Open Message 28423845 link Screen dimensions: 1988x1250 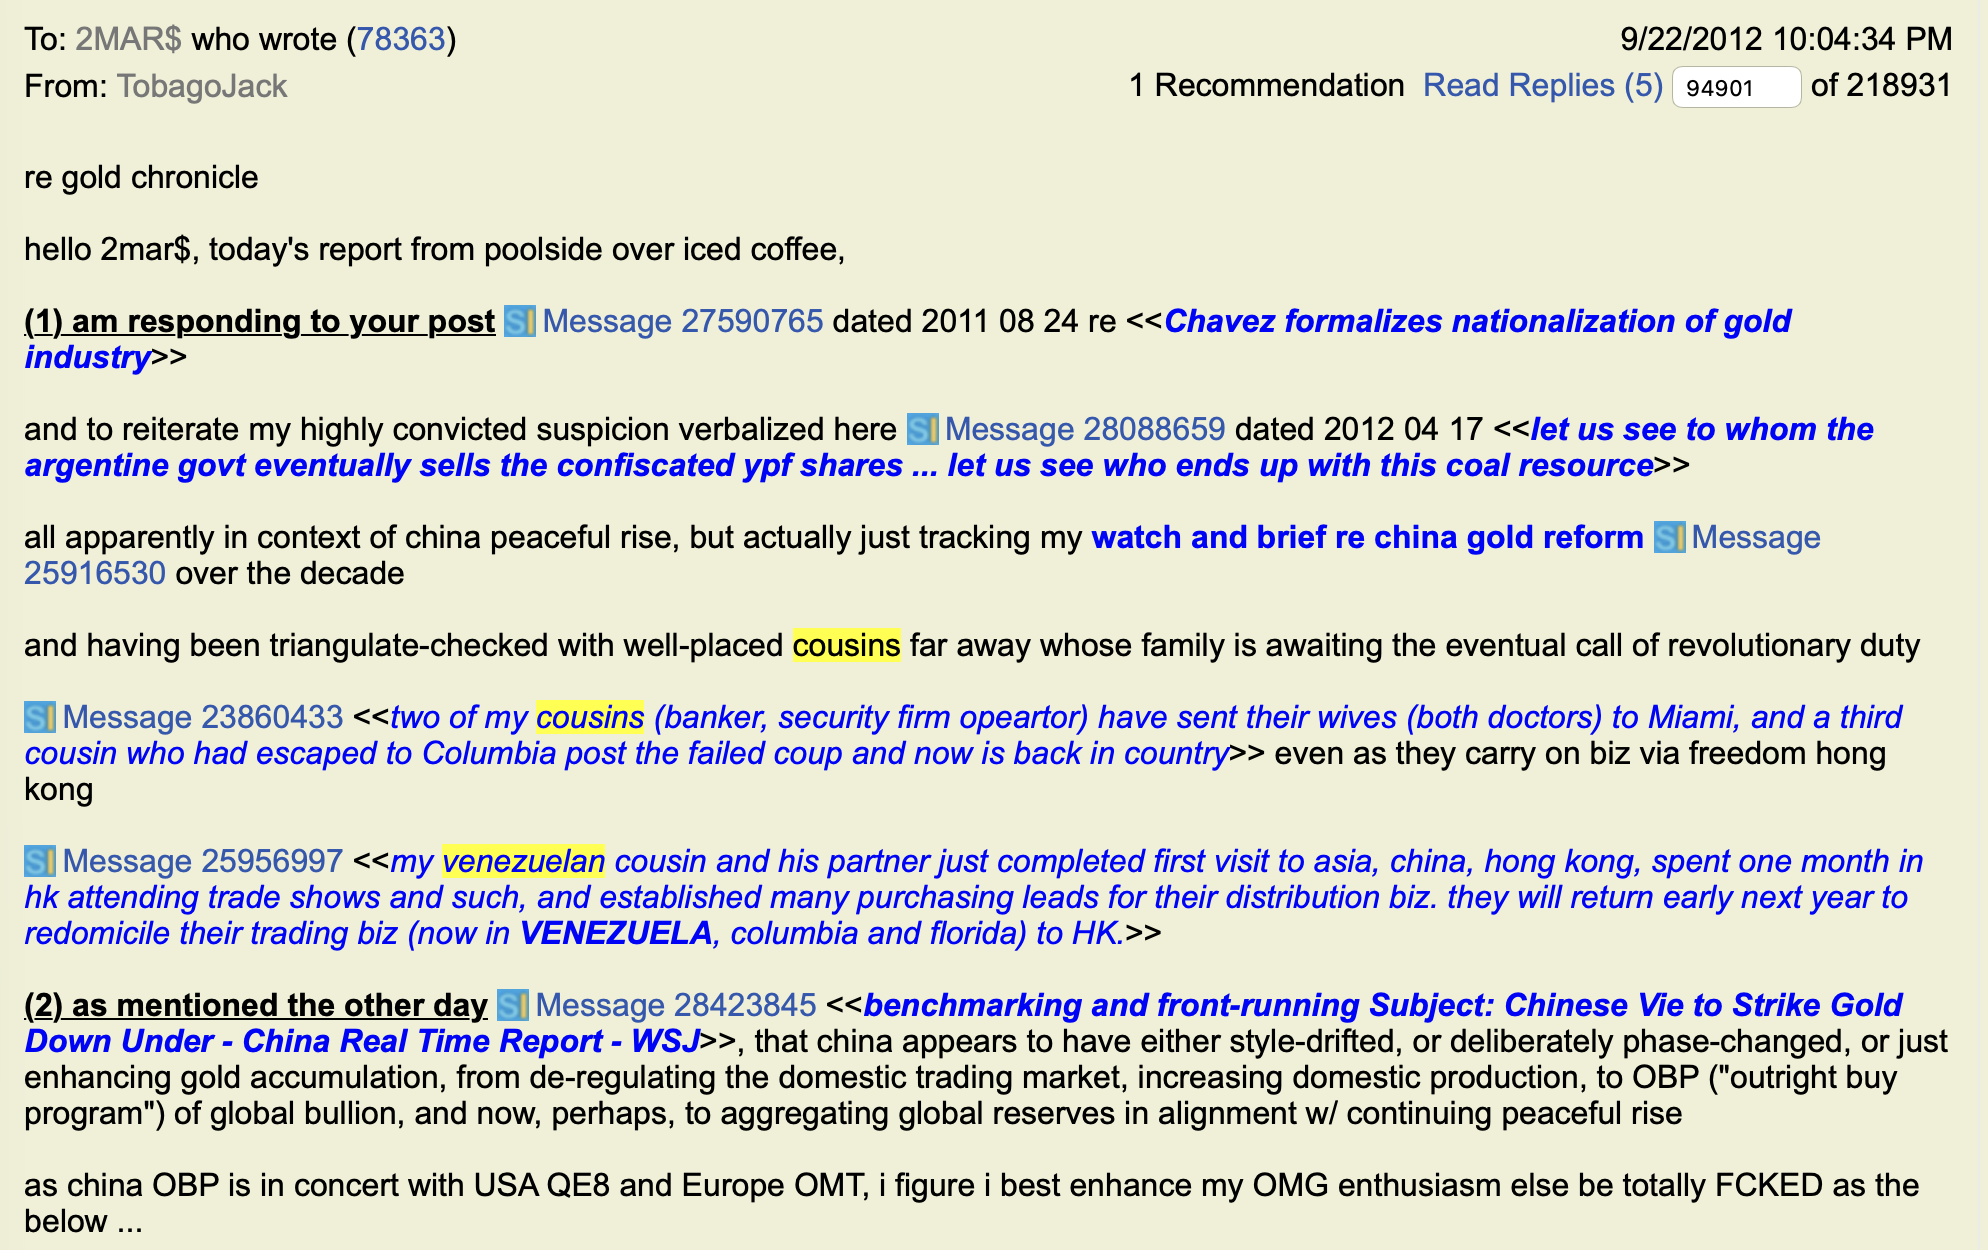click(675, 1005)
